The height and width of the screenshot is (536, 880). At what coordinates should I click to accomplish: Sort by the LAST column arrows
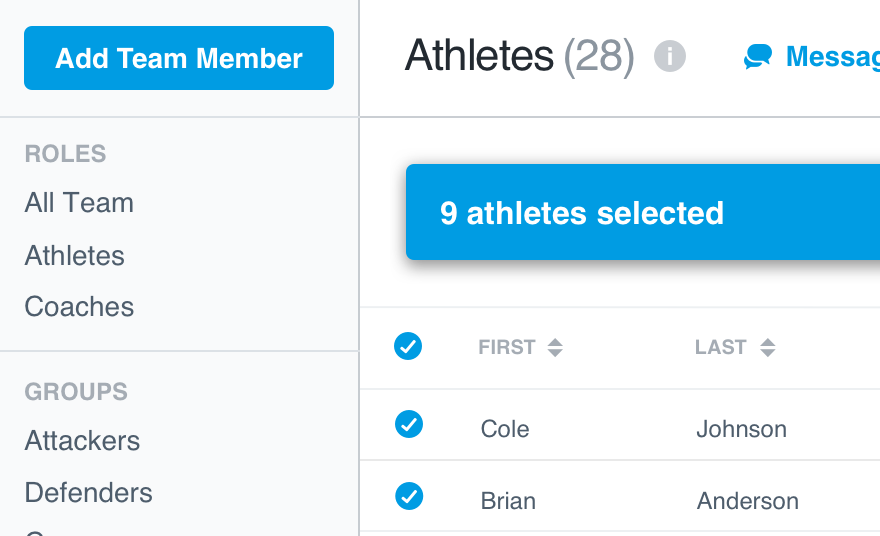tap(768, 347)
